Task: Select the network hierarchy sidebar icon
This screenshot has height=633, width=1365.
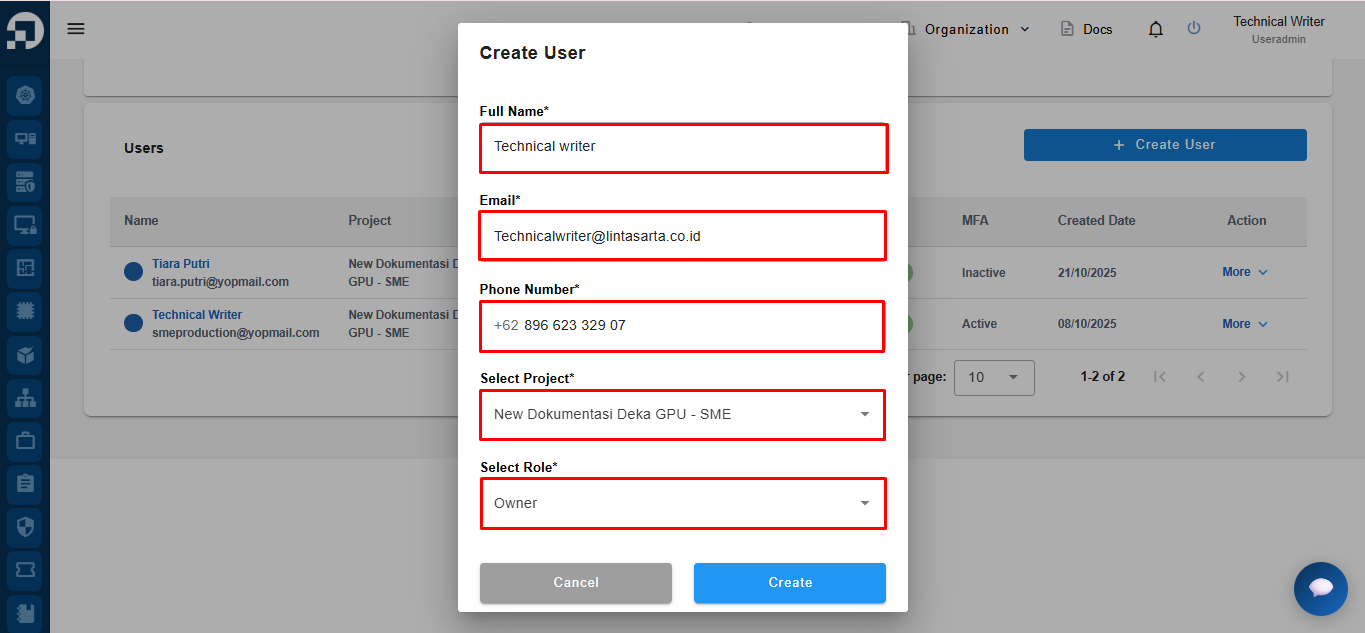Action: (25, 397)
